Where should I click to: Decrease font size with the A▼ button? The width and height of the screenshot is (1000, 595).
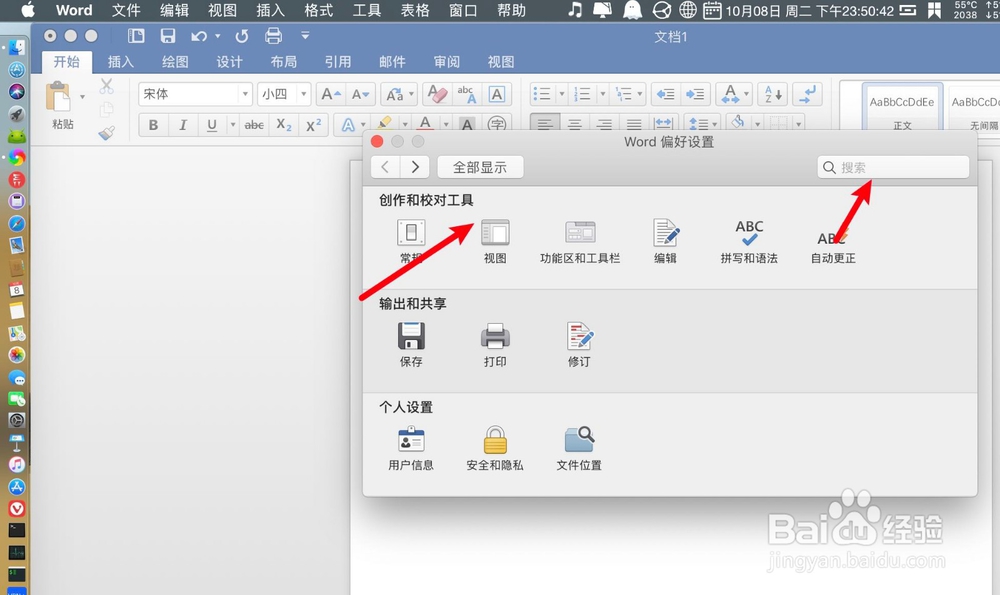[x=360, y=94]
